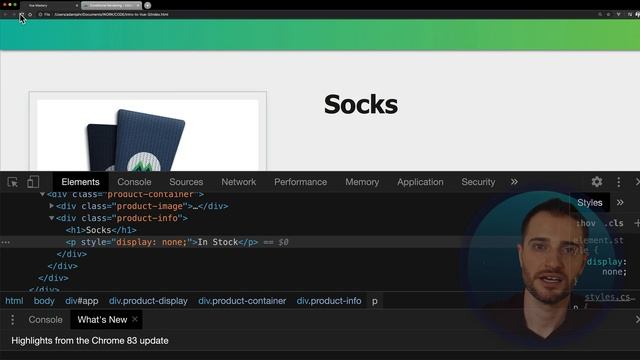Click the socks product image
640x360 pixels.
click(x=148, y=136)
